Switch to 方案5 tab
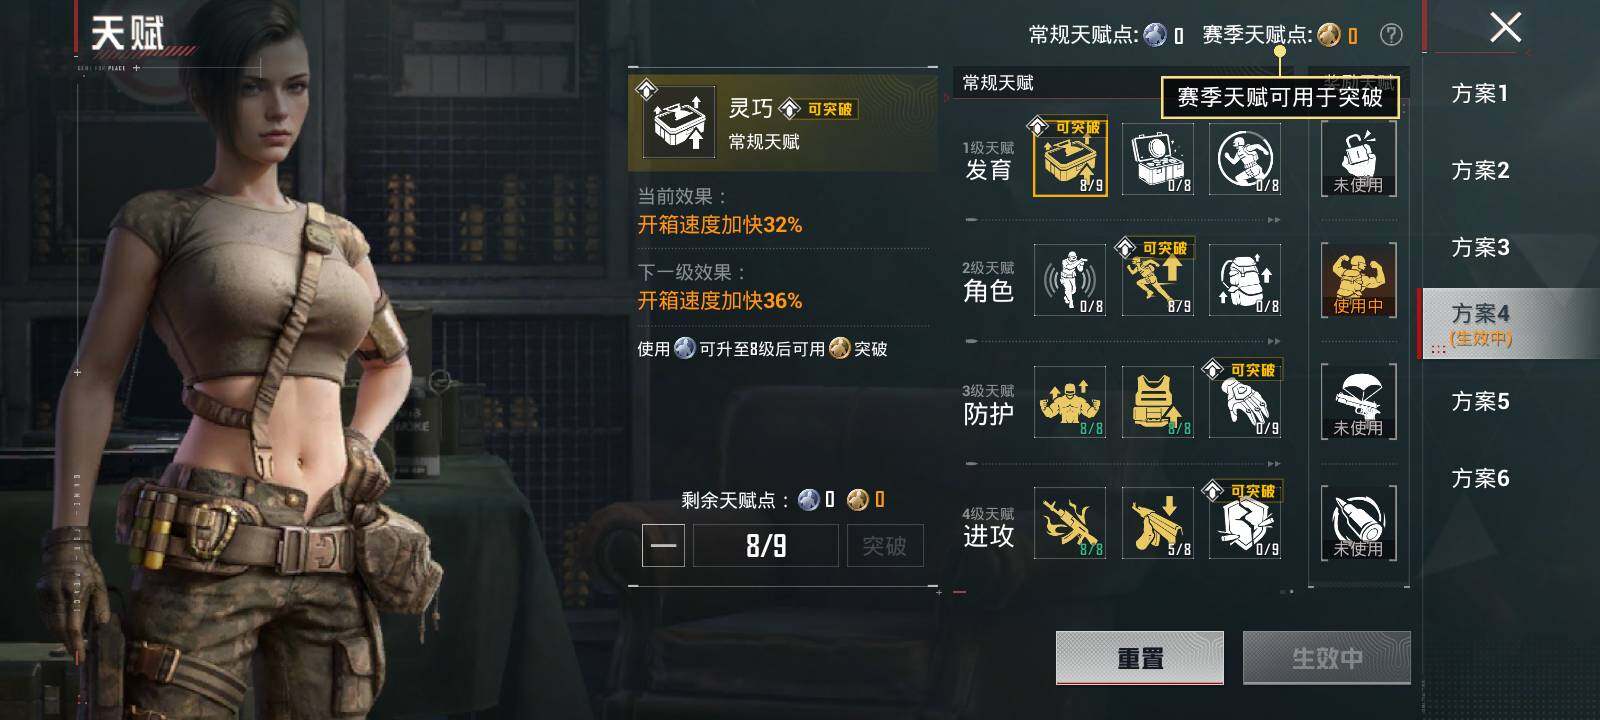This screenshot has width=1600, height=720. tap(1480, 402)
